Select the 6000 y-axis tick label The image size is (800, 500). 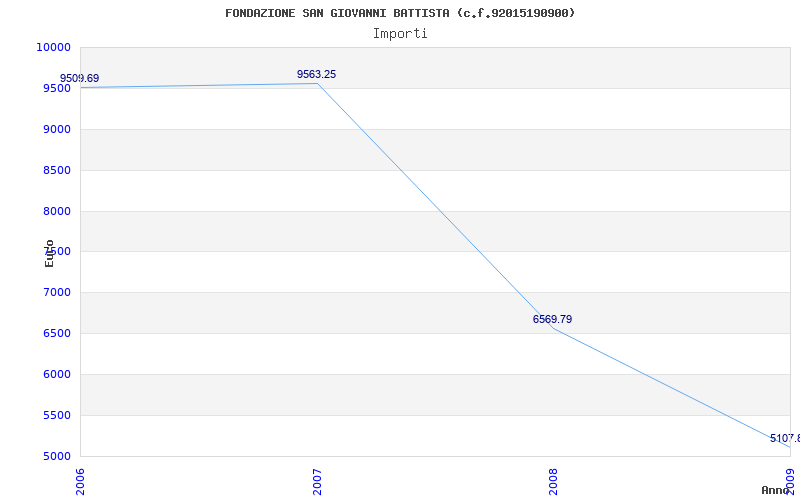coord(56,374)
